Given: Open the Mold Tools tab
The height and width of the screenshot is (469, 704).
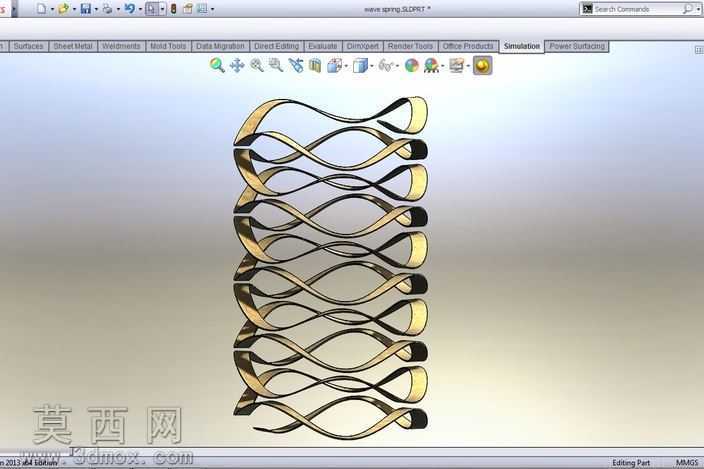Looking at the screenshot, I should [x=168, y=46].
